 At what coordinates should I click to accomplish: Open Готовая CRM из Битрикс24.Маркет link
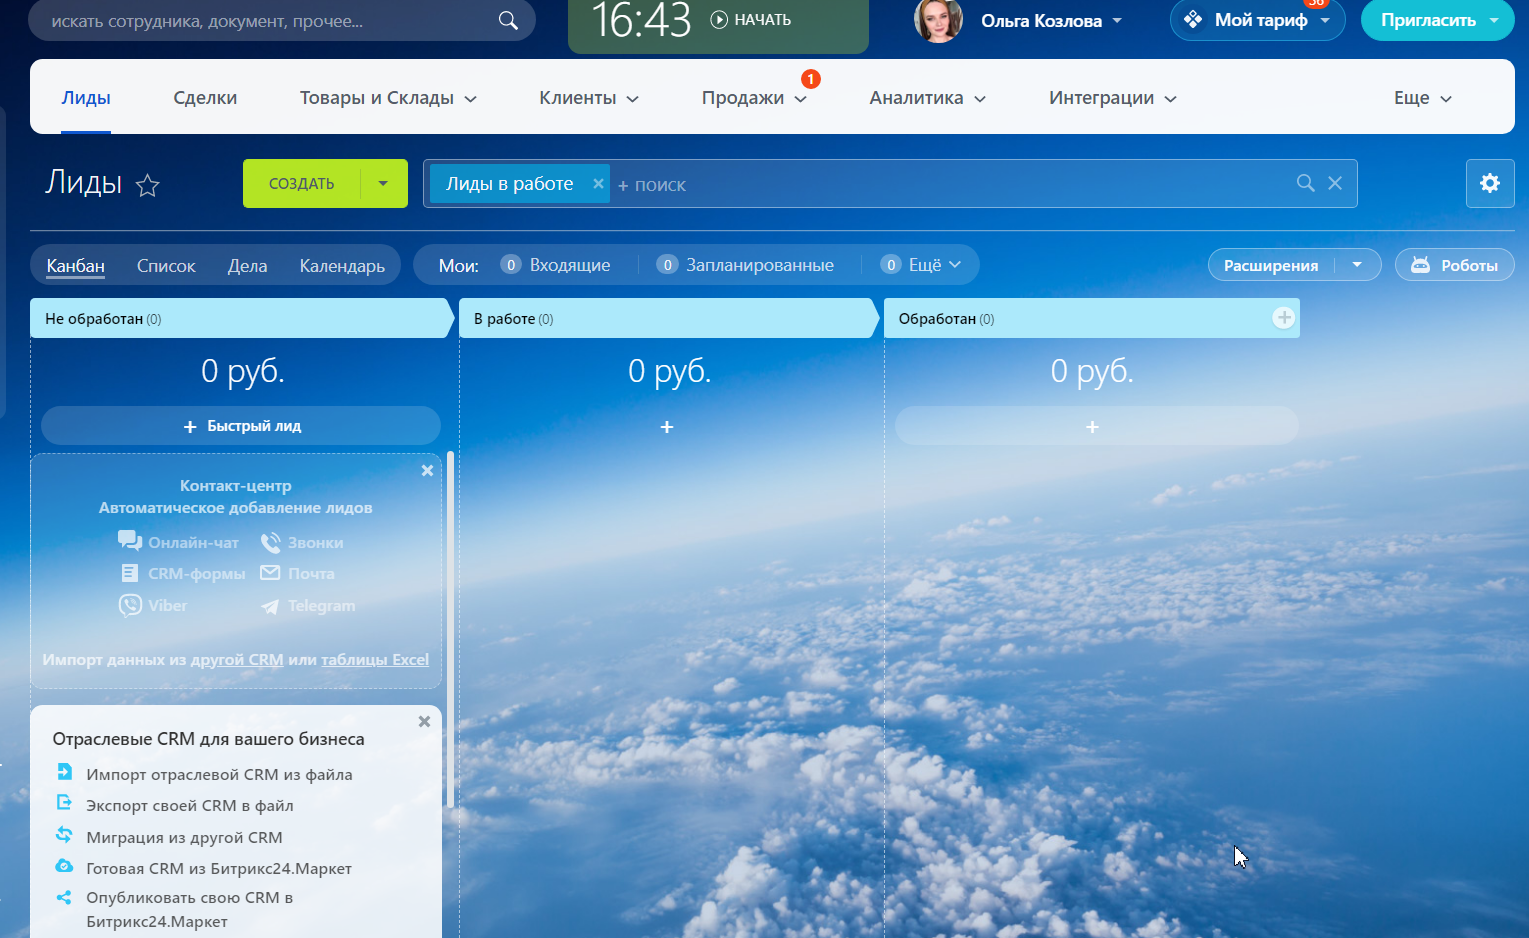coord(219,869)
